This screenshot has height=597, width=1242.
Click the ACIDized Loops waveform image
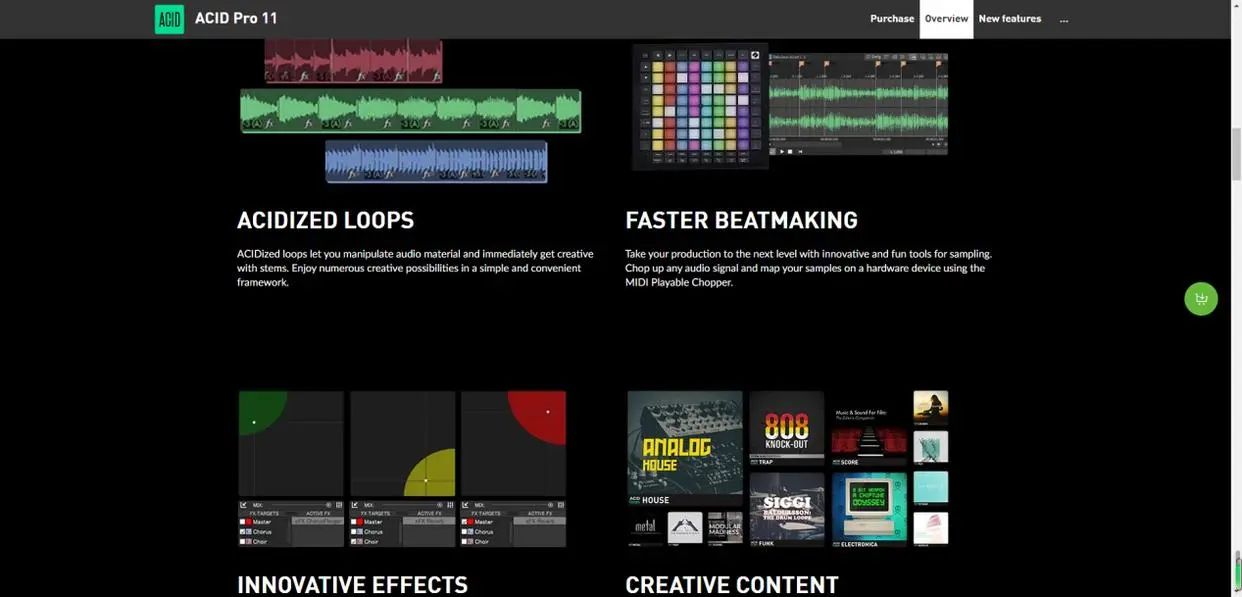pos(410,111)
